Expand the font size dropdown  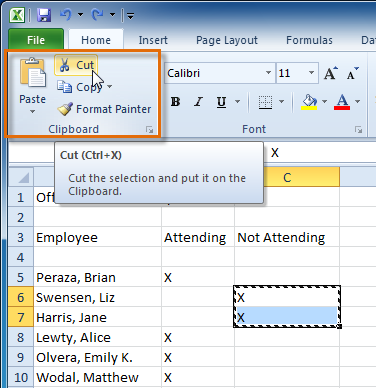311,73
